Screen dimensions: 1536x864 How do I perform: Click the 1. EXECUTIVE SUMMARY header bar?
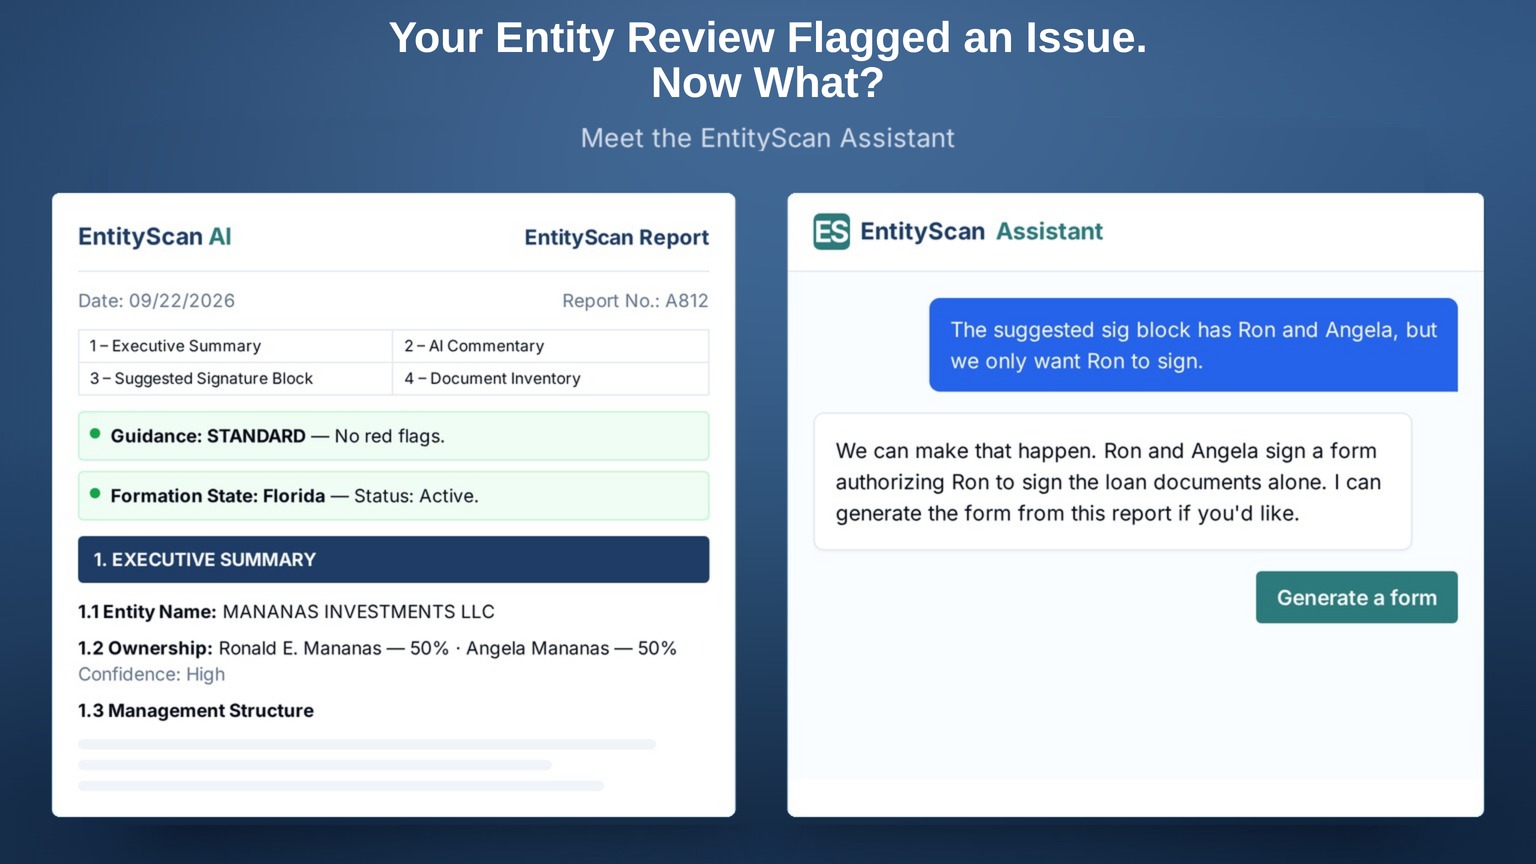[393, 559]
